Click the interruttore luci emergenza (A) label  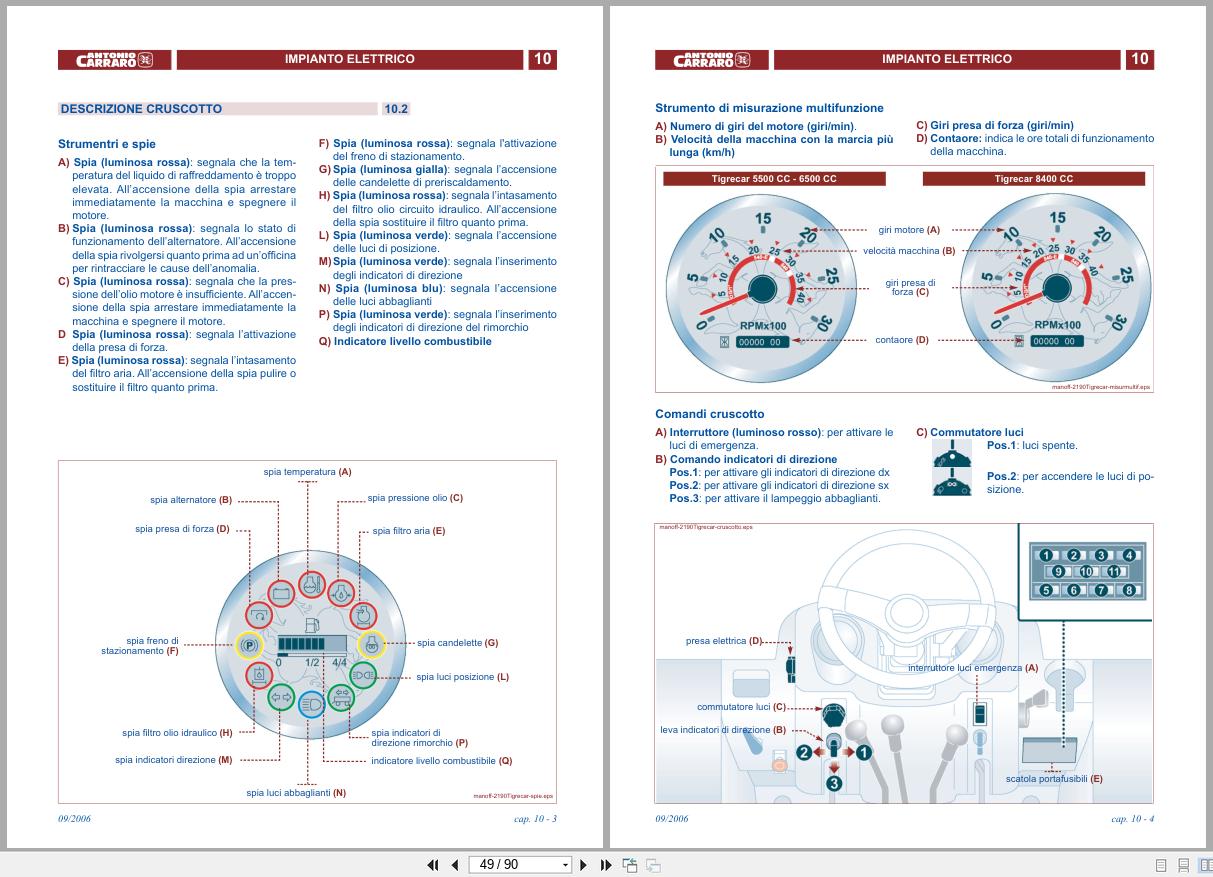click(x=973, y=667)
